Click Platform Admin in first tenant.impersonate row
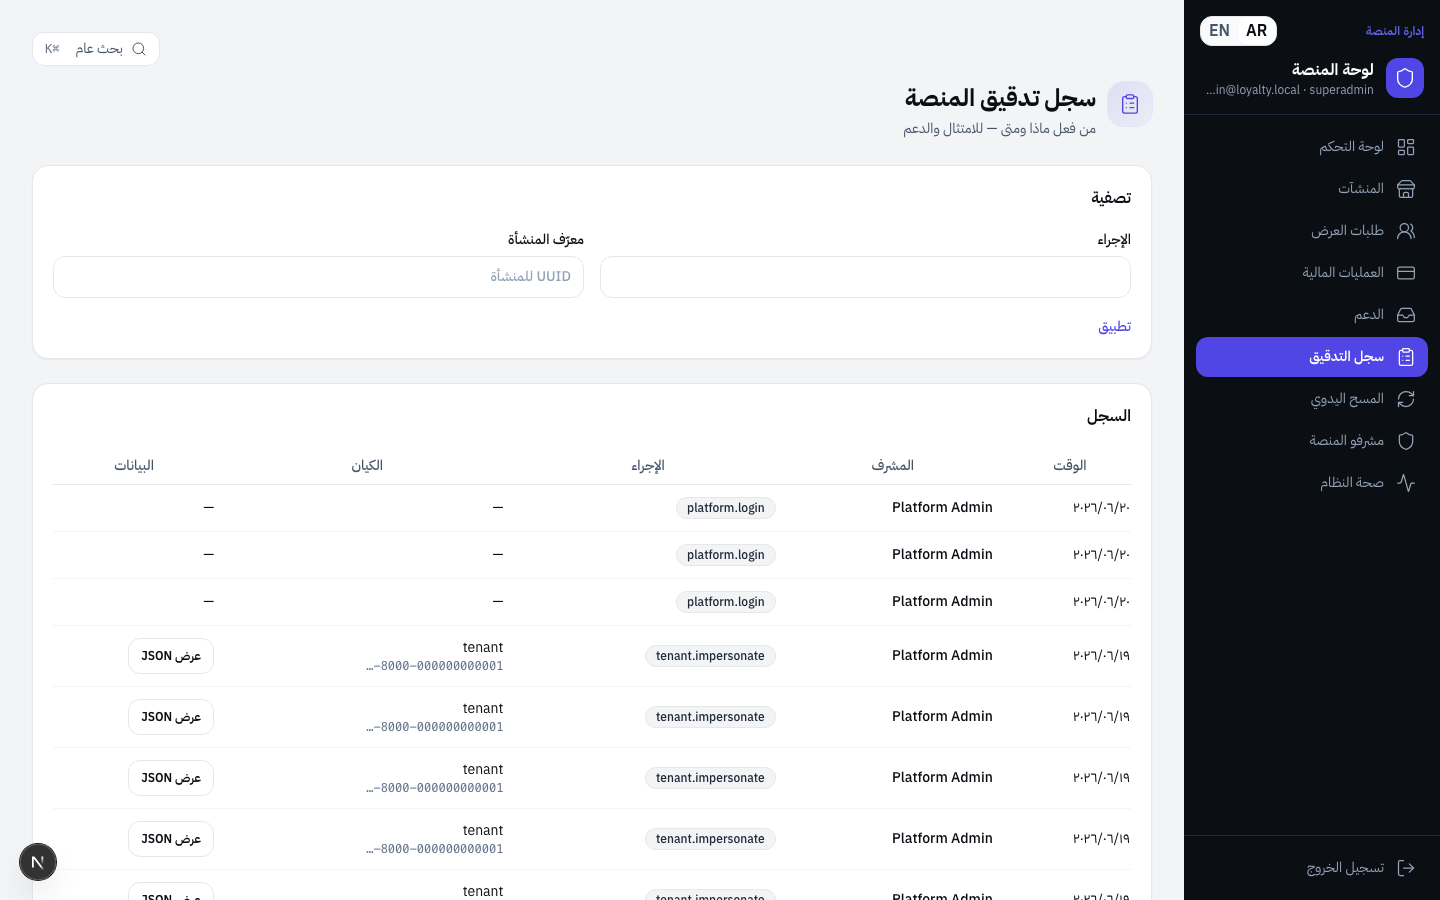Image resolution: width=1440 pixels, height=900 pixels. [942, 655]
